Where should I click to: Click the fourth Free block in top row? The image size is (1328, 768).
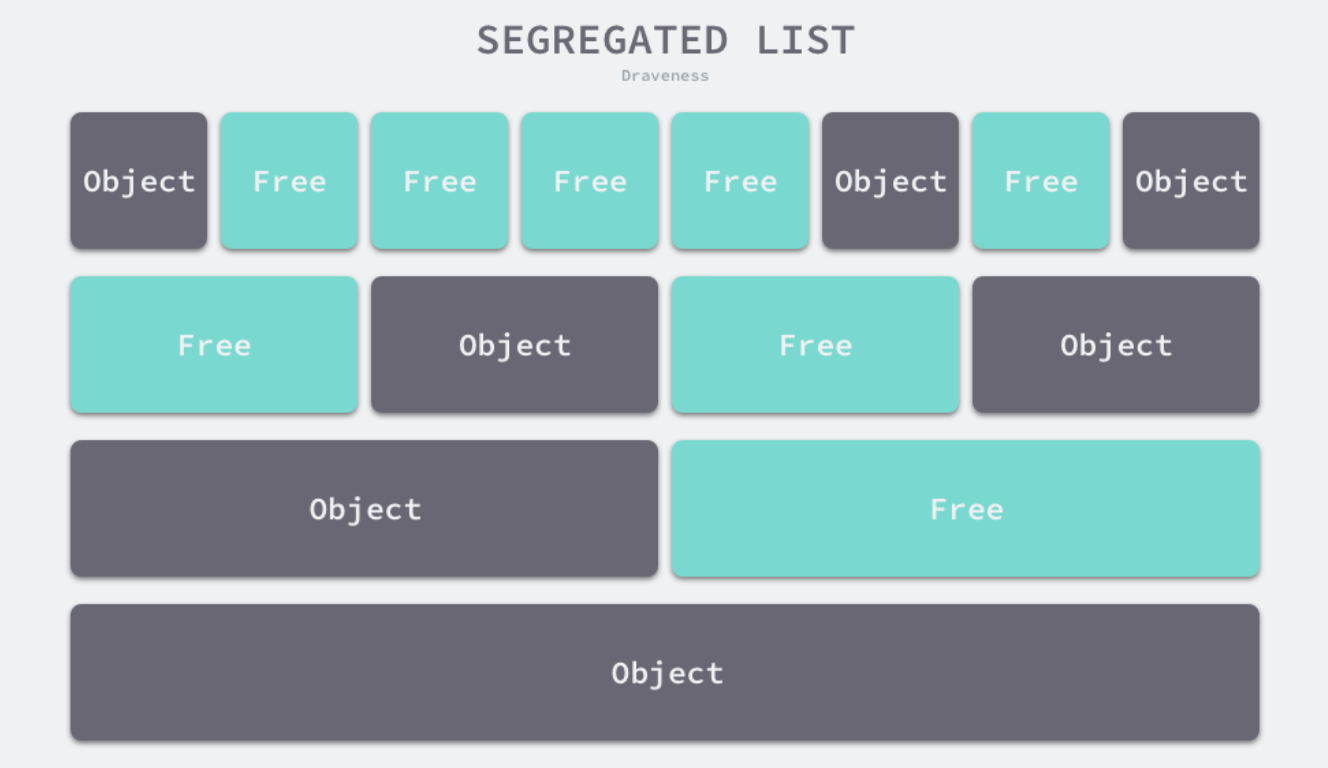click(x=740, y=181)
